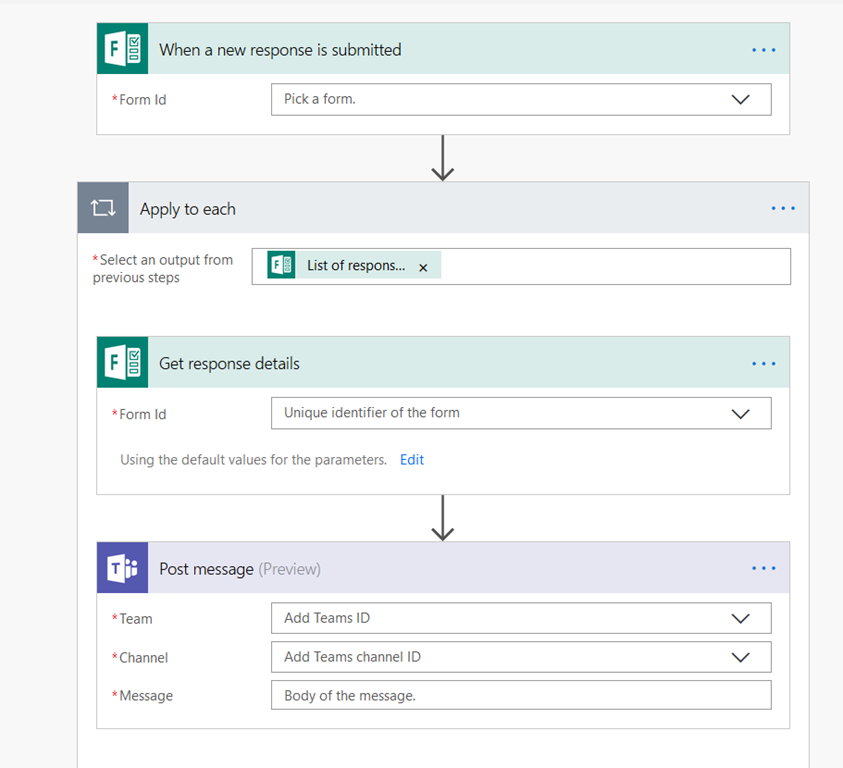The width and height of the screenshot is (843, 768).
Task: Collapse the Apply to each header title
Action: coord(188,209)
